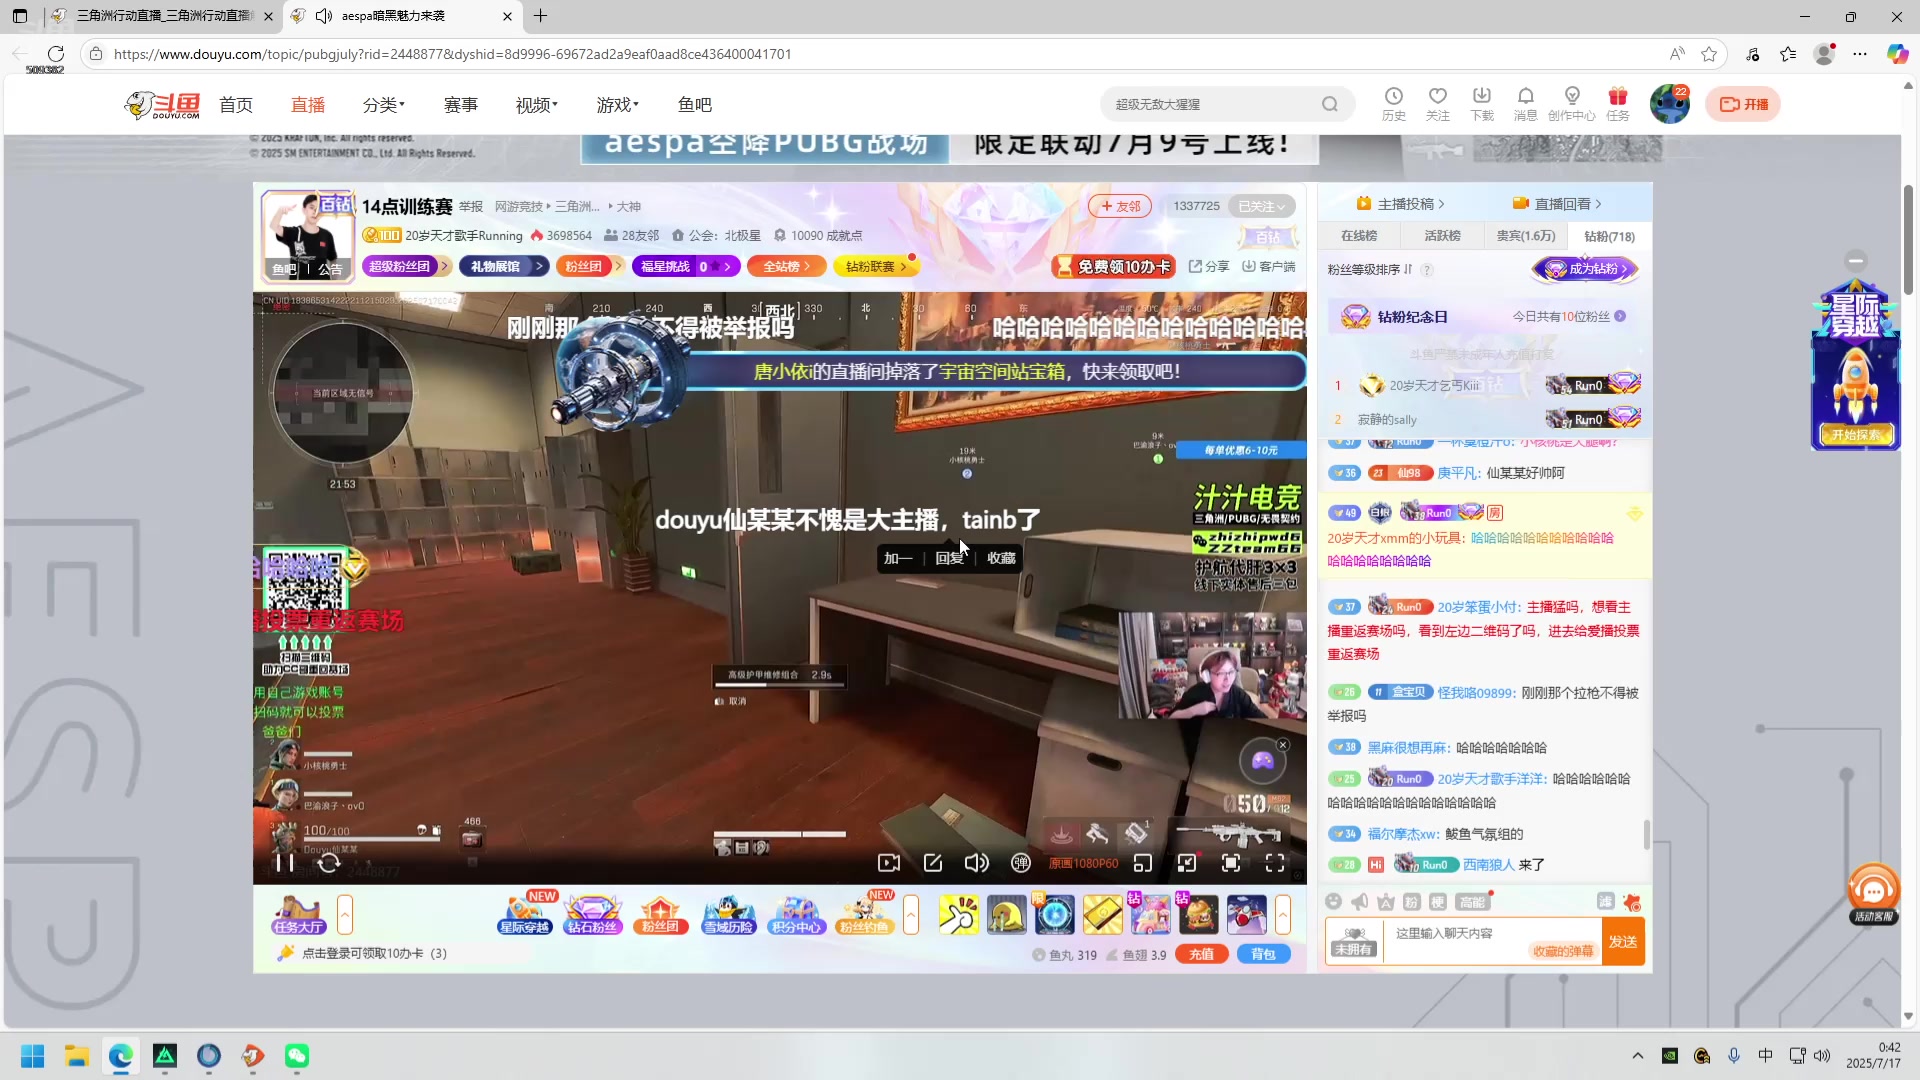Switch to the 活跃榜 tab
This screenshot has width=1920, height=1080.
[x=1442, y=236]
